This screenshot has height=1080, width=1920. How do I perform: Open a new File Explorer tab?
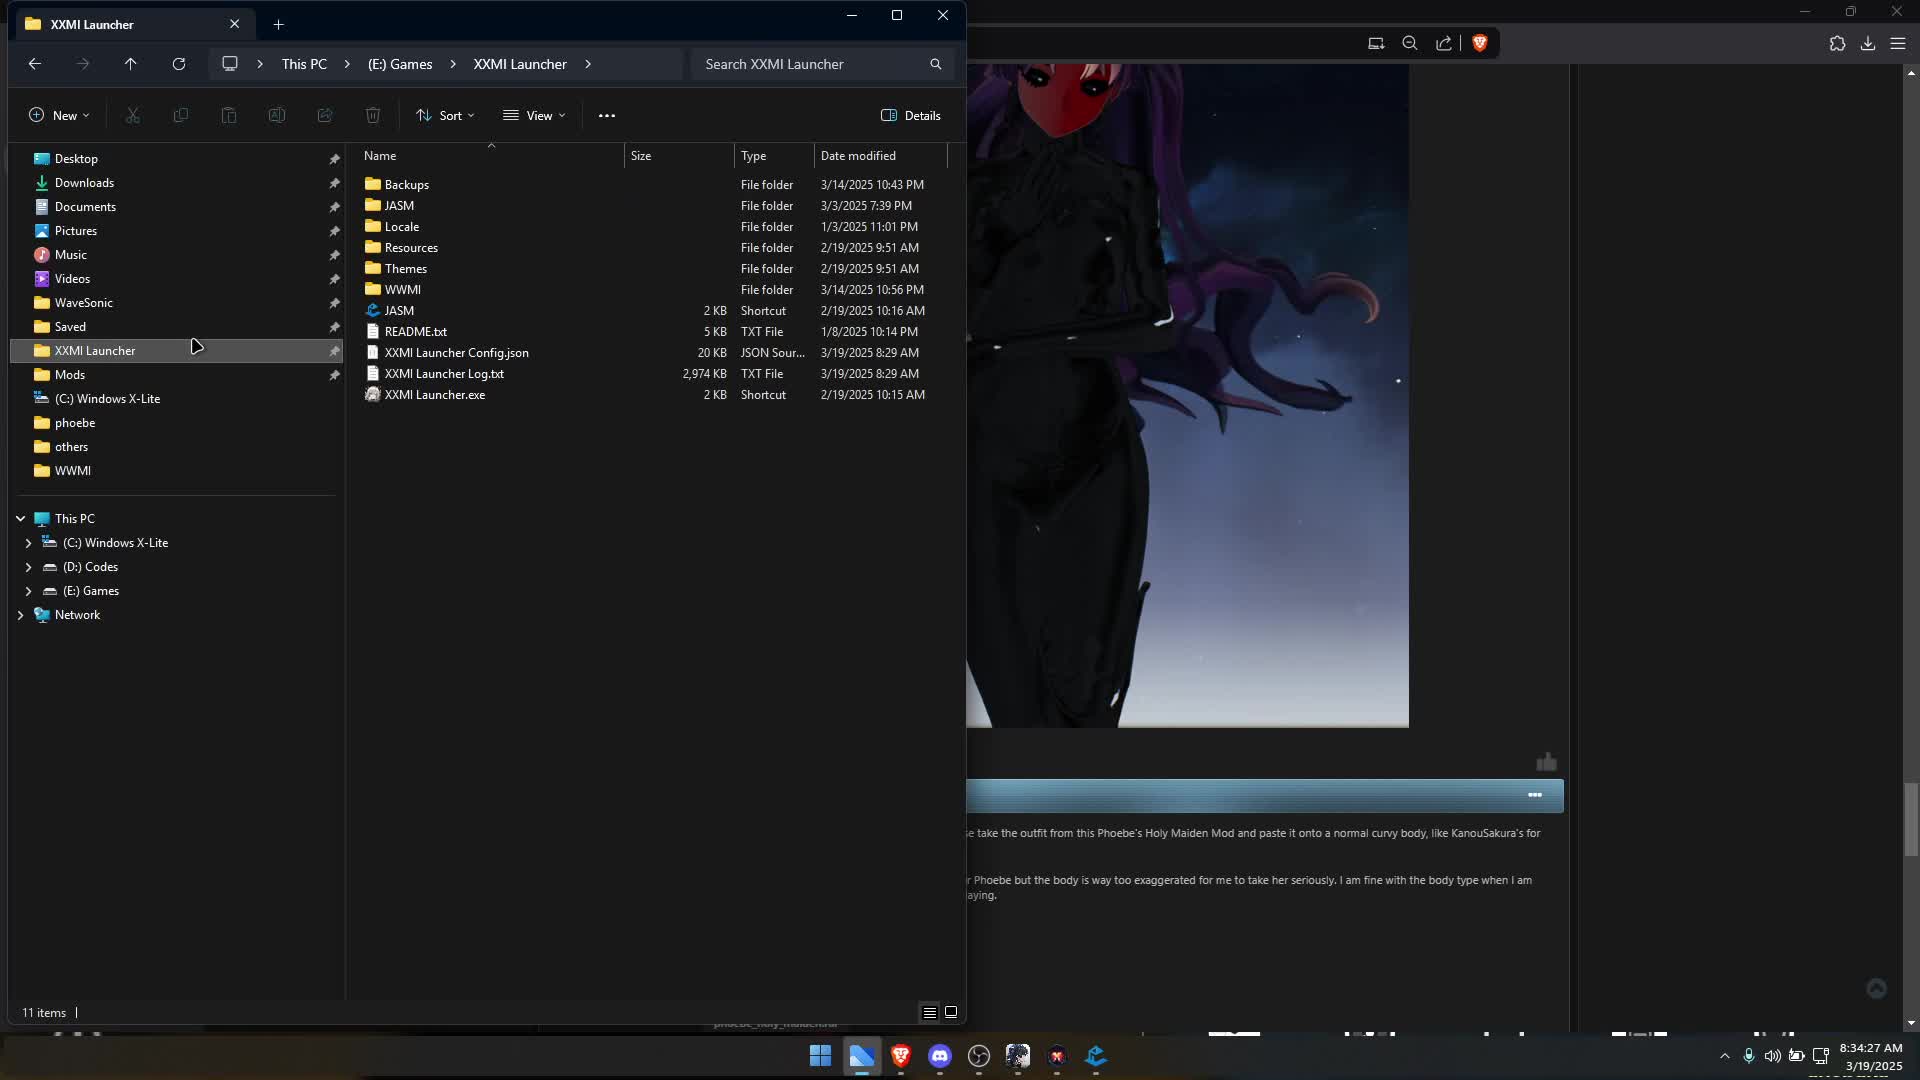click(x=279, y=24)
